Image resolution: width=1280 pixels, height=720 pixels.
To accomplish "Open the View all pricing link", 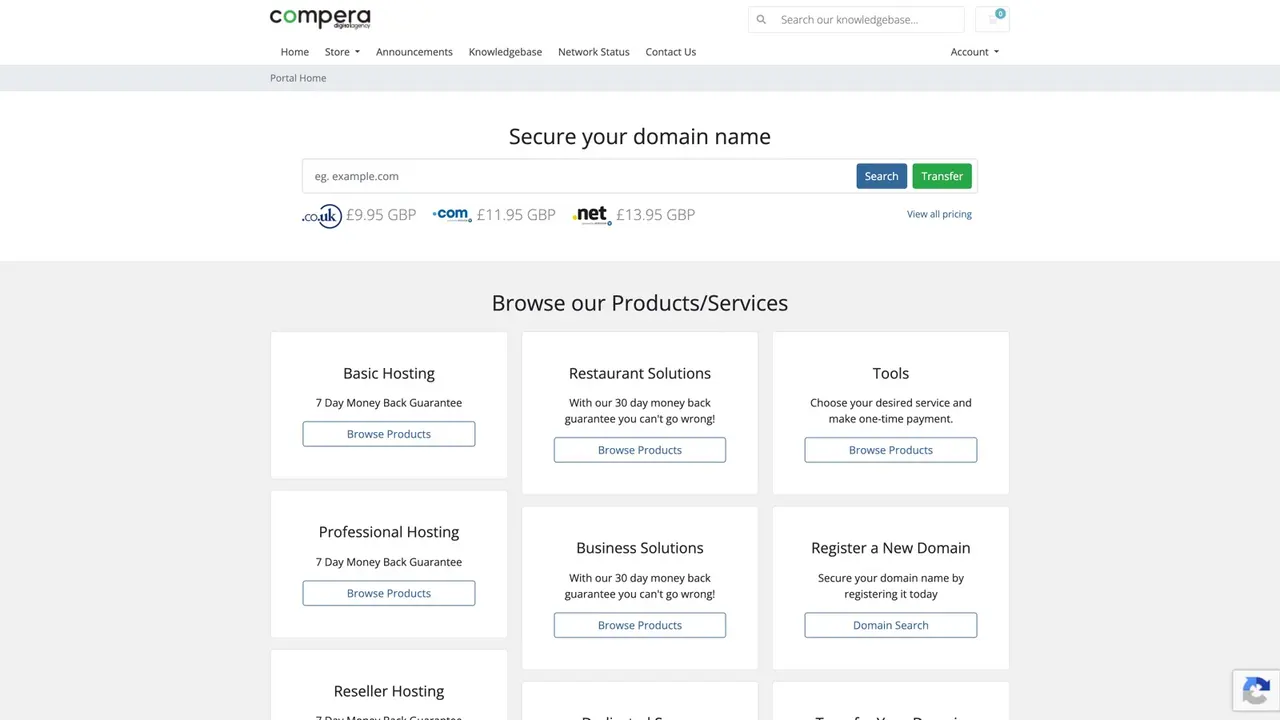I will pos(939,214).
